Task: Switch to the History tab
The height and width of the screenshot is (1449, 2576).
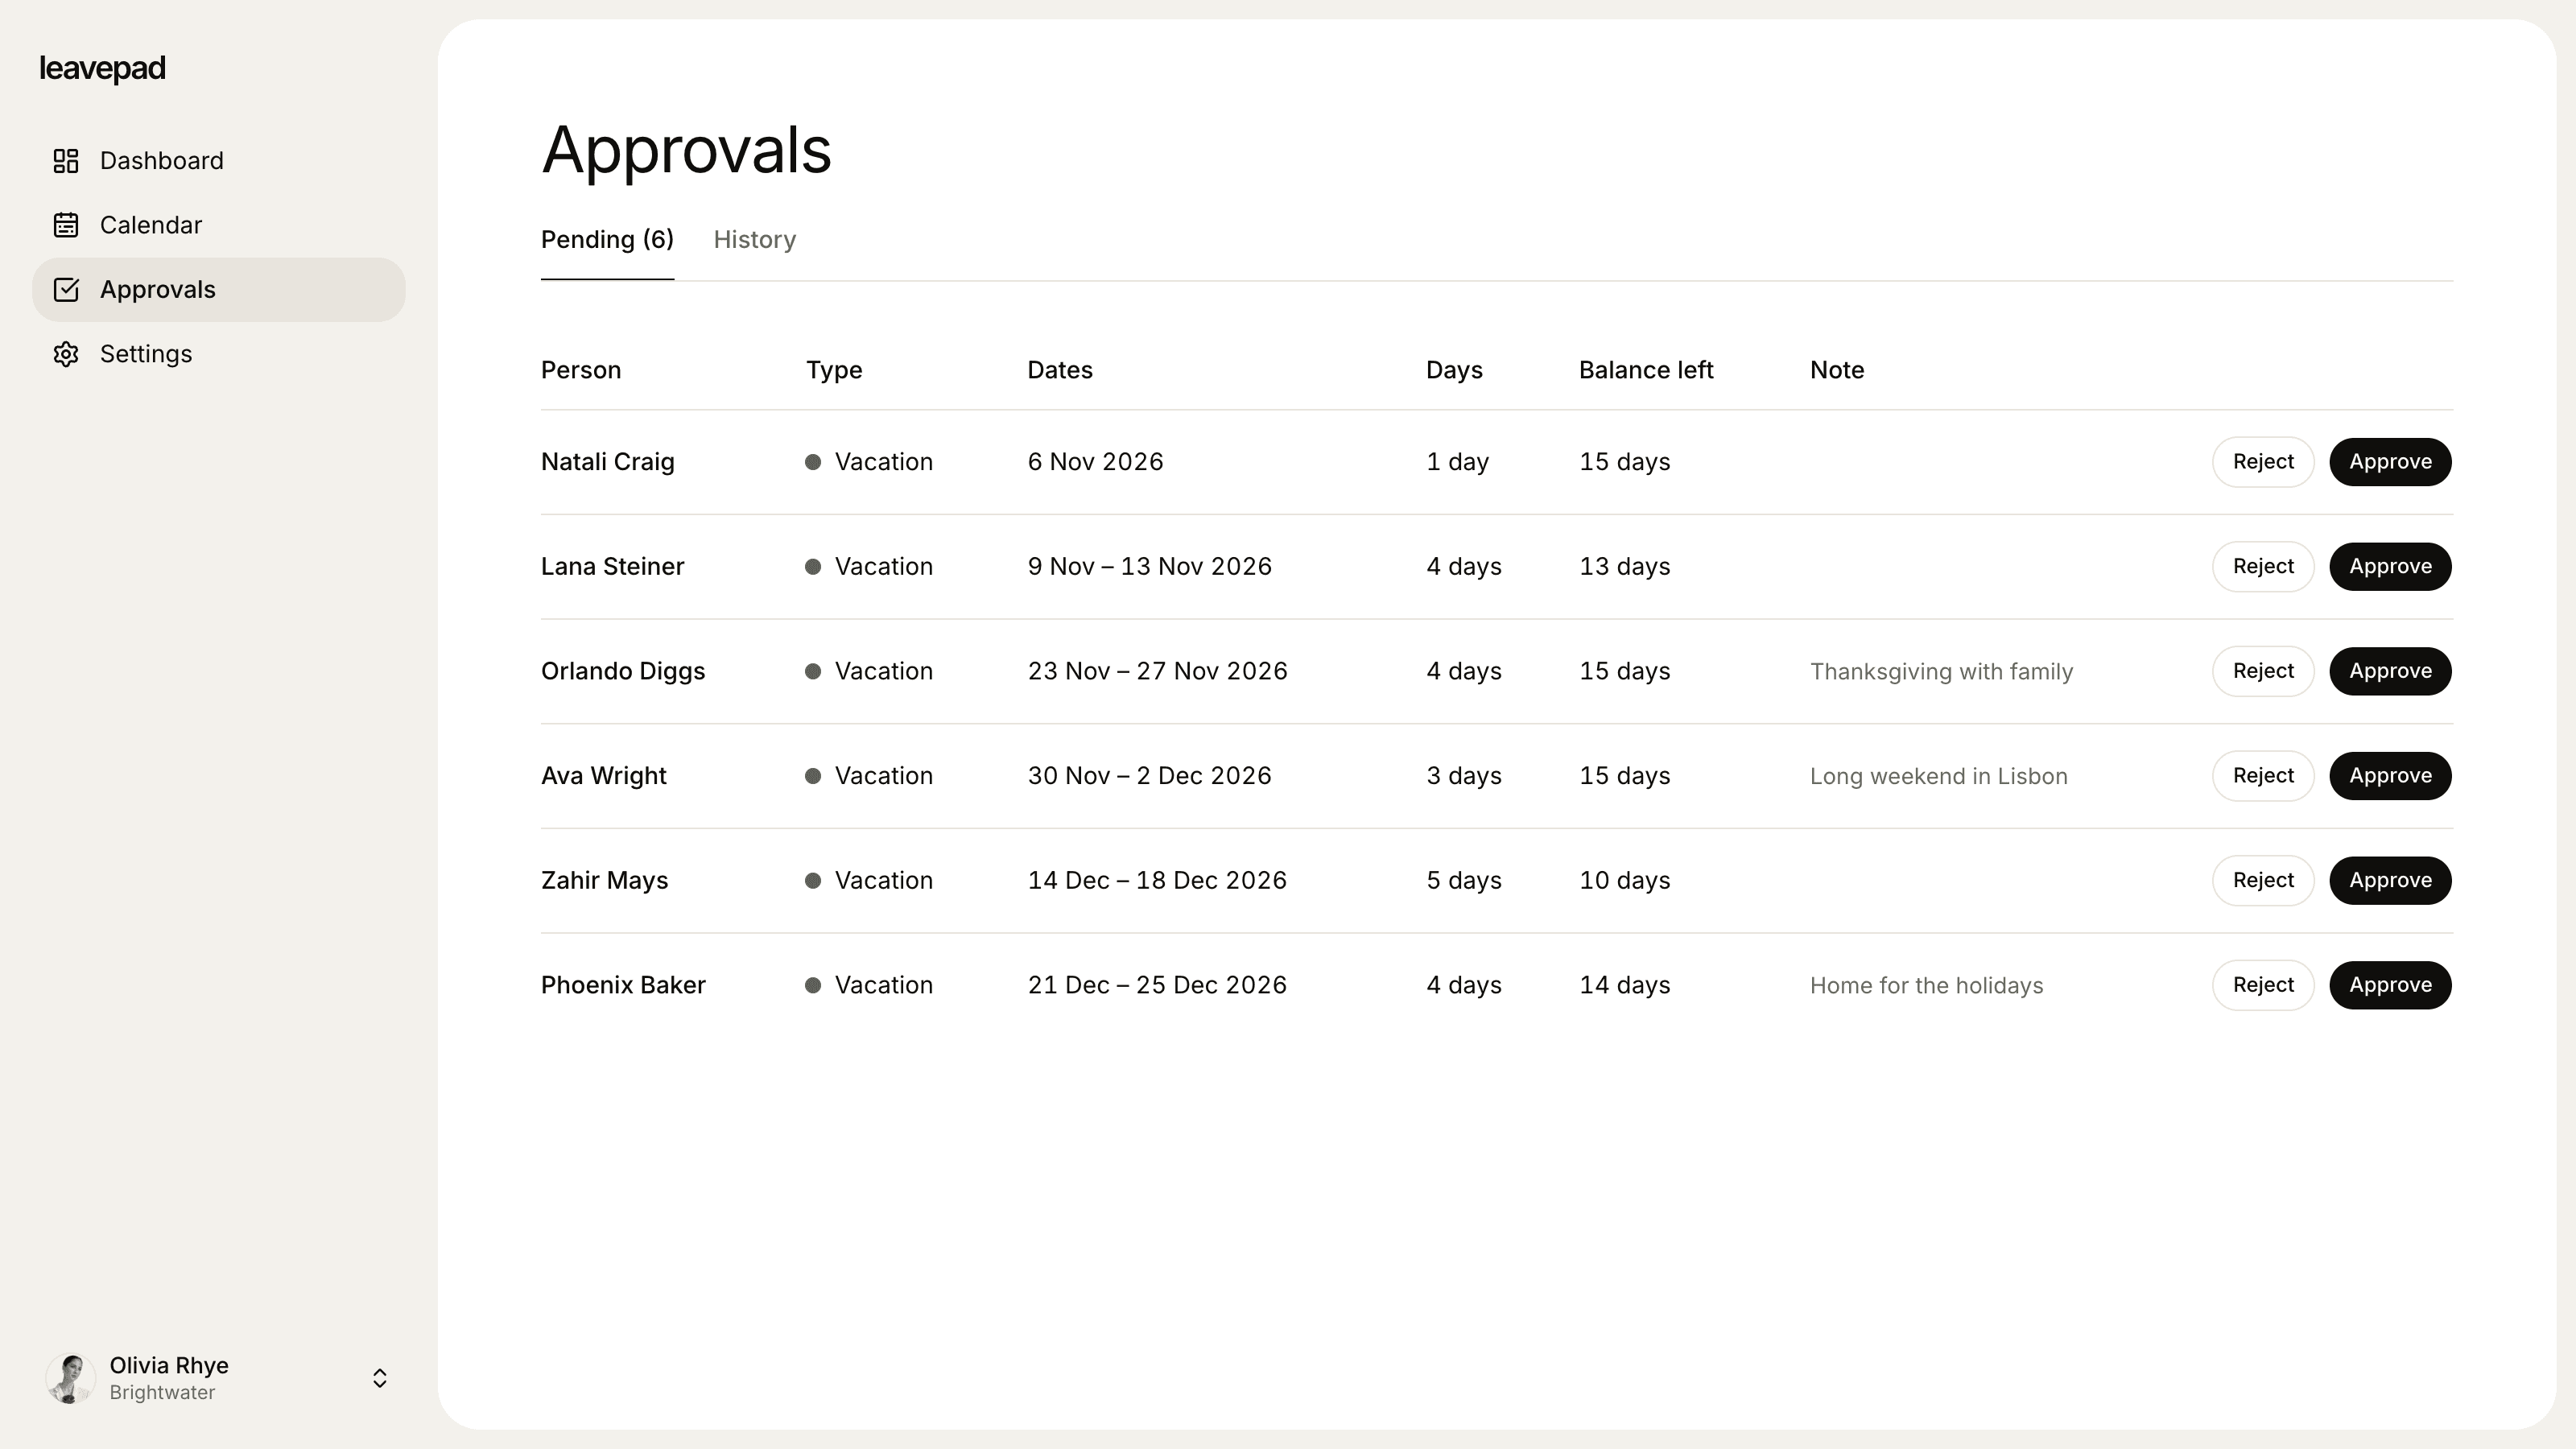Action: point(755,240)
